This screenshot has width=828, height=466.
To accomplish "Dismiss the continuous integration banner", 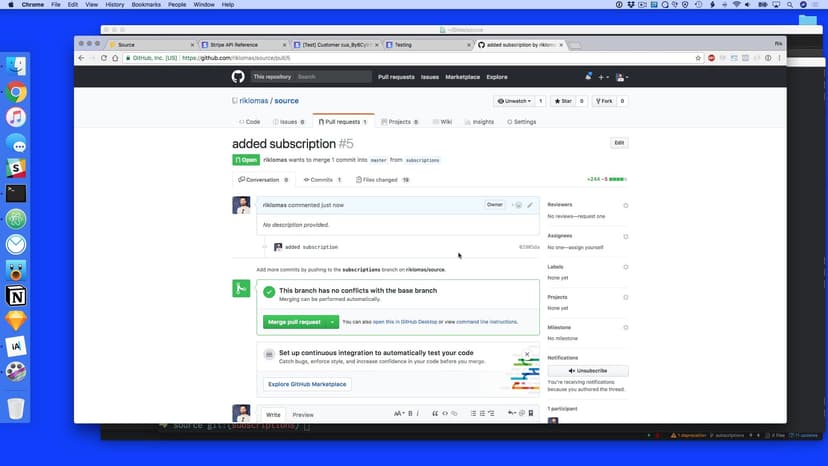I will (x=529, y=353).
